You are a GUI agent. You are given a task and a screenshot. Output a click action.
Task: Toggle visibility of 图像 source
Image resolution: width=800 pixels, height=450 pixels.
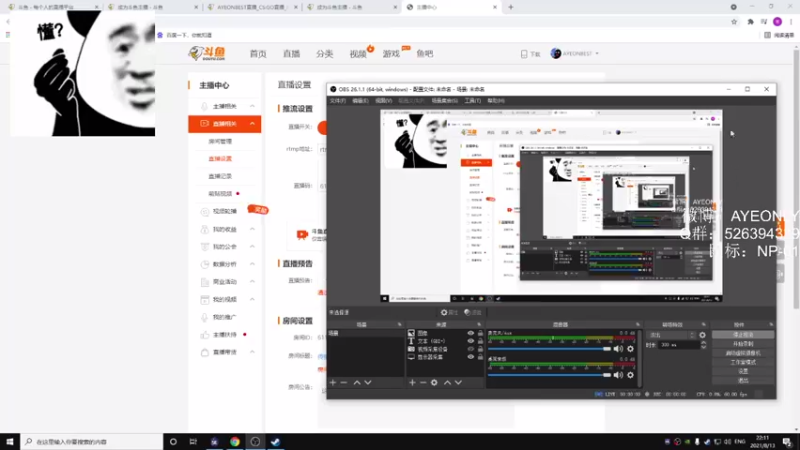pyautogui.click(x=471, y=333)
